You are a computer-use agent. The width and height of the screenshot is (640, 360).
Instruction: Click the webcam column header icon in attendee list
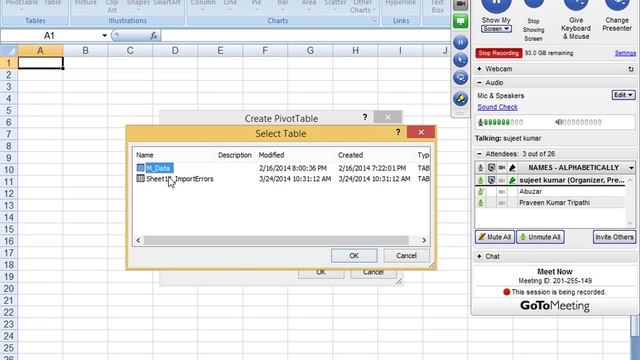502,168
